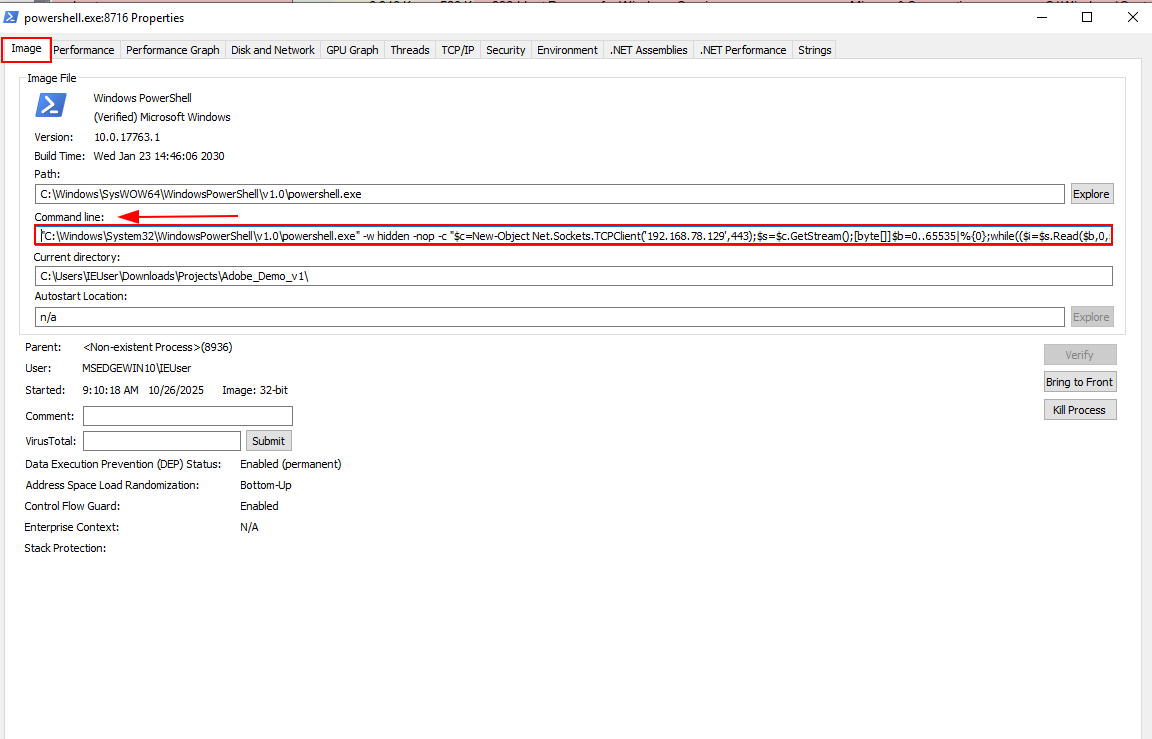Image resolution: width=1152 pixels, height=739 pixels.
Task: Click Explore button next to Path field
Action: coord(1091,194)
